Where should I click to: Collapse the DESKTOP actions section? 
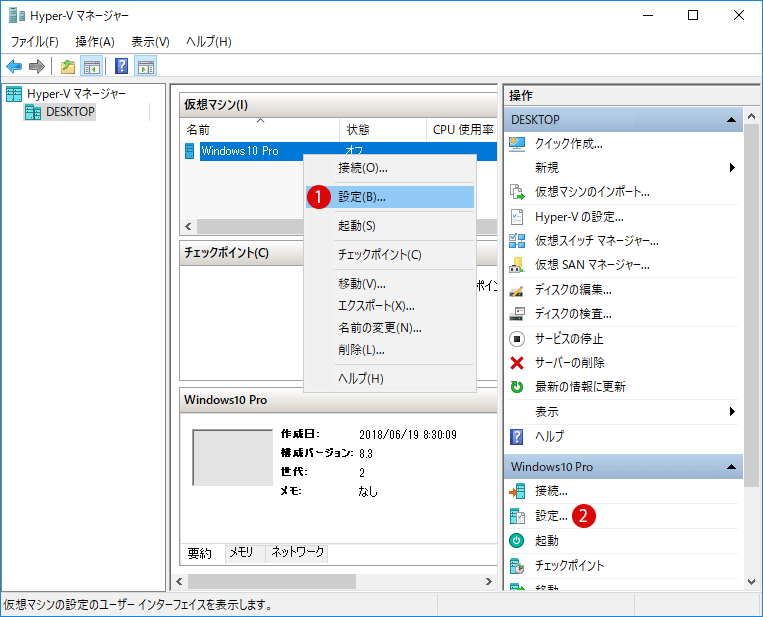pyautogui.click(x=731, y=120)
